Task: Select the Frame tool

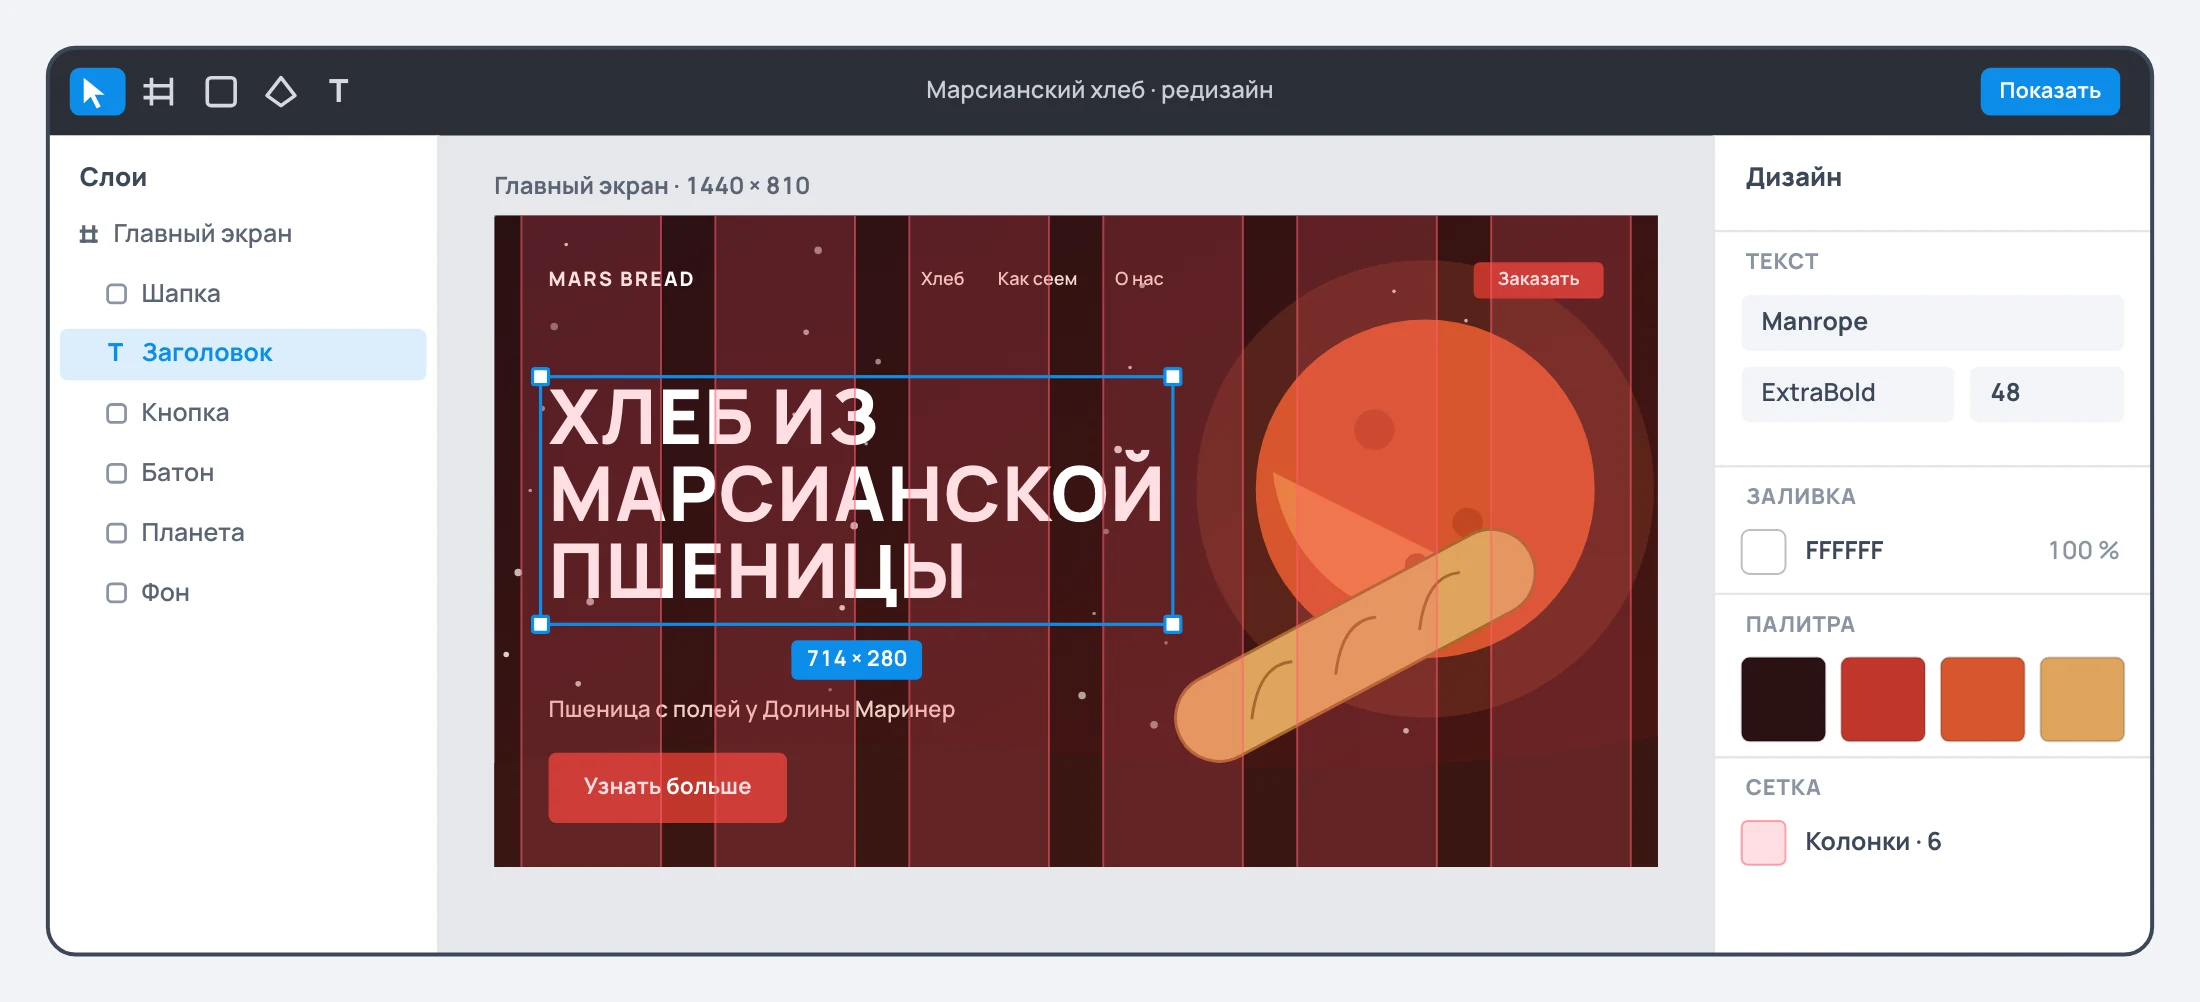Action: (x=159, y=91)
